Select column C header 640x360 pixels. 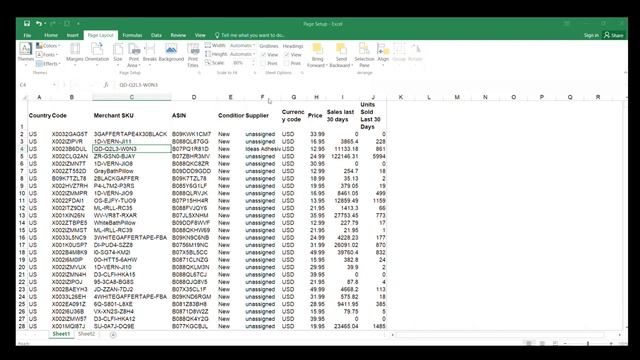click(131, 97)
